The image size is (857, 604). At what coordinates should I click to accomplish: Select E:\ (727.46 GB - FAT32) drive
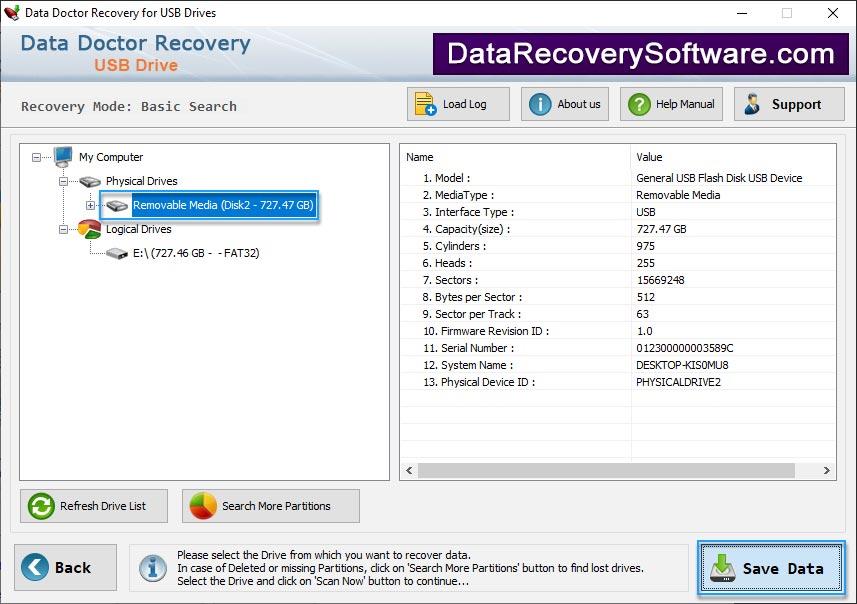(x=196, y=254)
